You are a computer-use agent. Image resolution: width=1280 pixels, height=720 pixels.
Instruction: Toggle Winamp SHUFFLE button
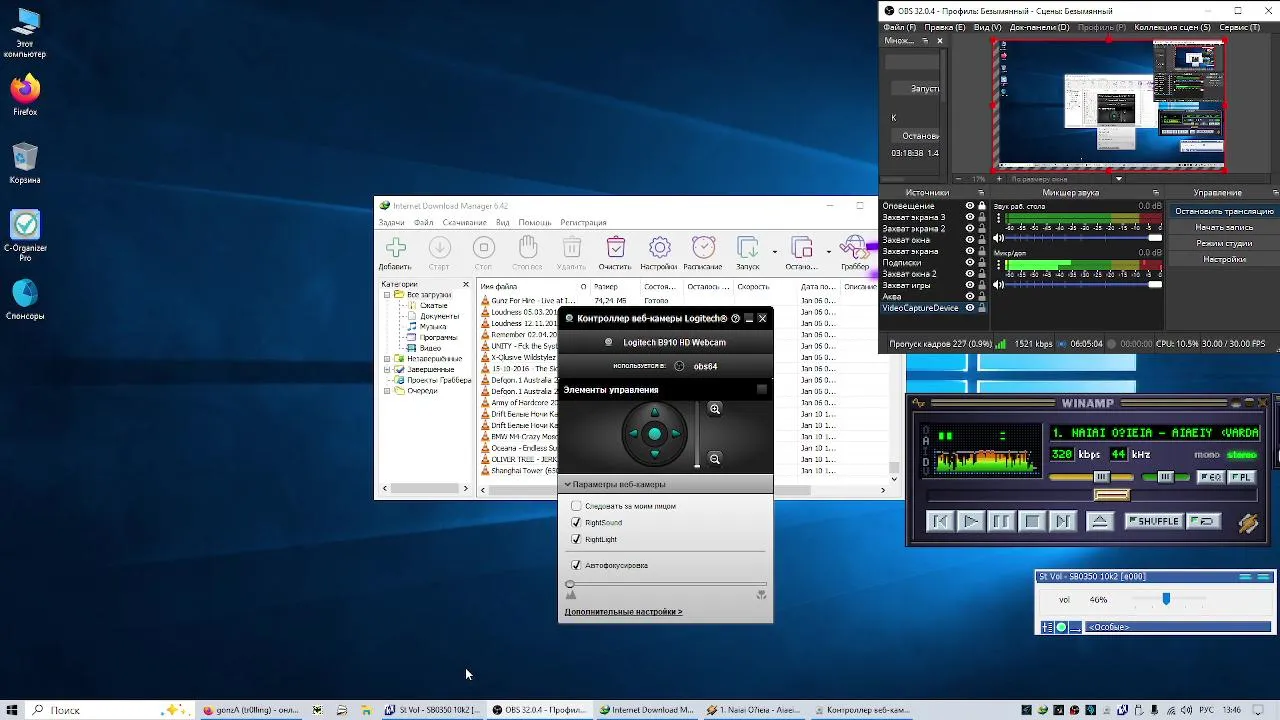(1154, 521)
